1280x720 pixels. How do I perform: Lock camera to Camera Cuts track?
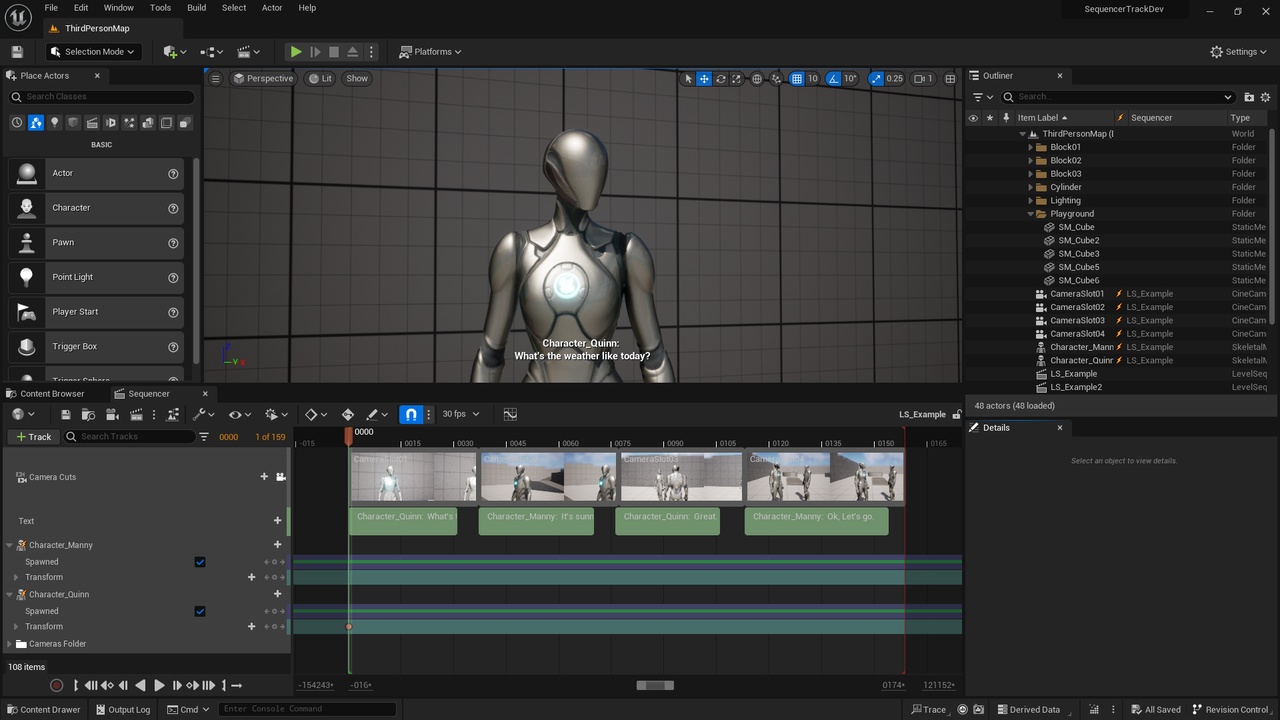point(281,477)
